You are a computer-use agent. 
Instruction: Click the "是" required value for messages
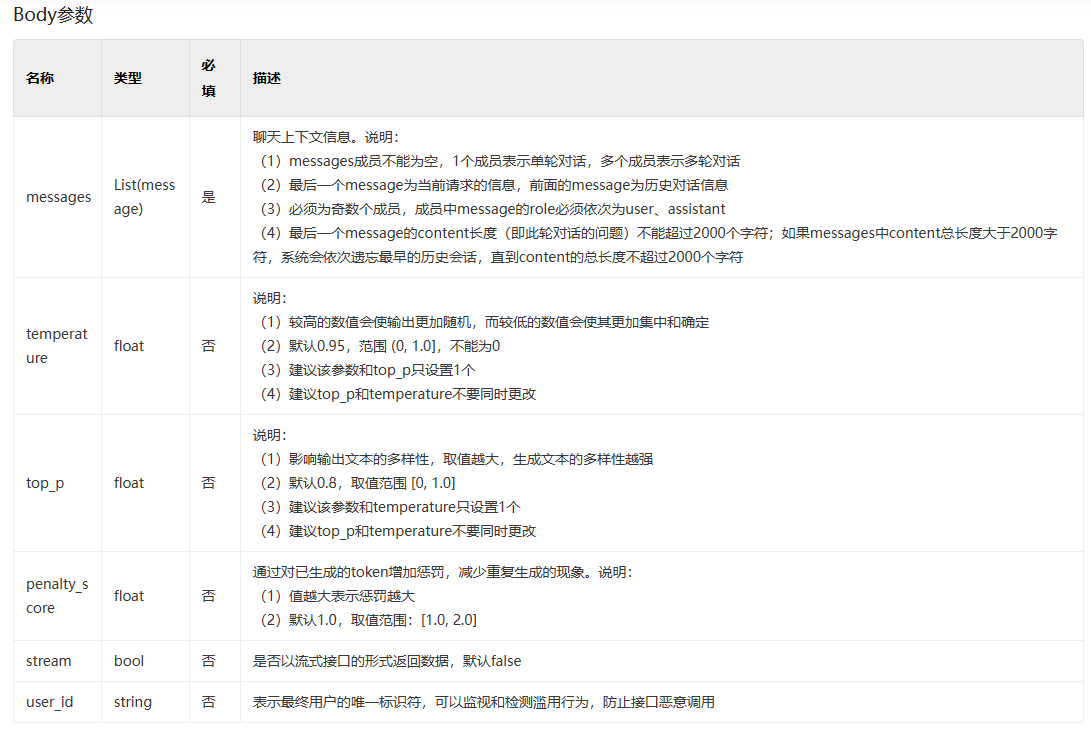point(208,197)
